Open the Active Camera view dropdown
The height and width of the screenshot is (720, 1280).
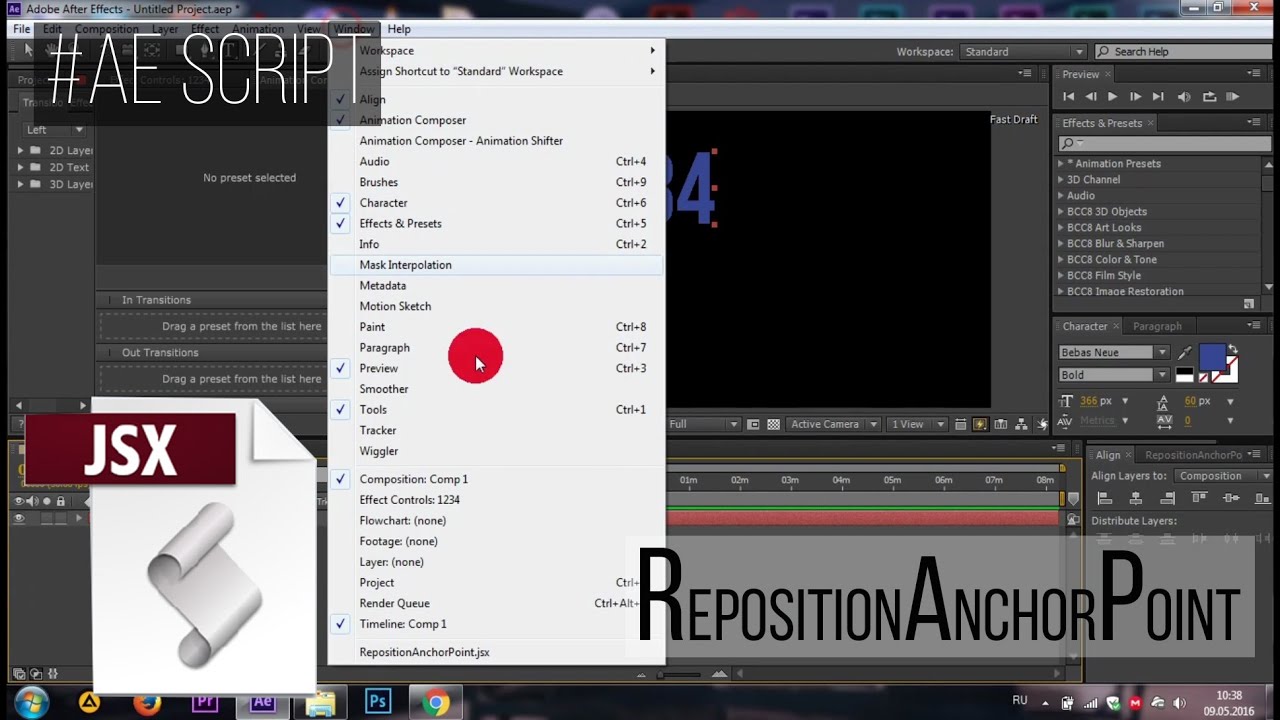(x=832, y=424)
